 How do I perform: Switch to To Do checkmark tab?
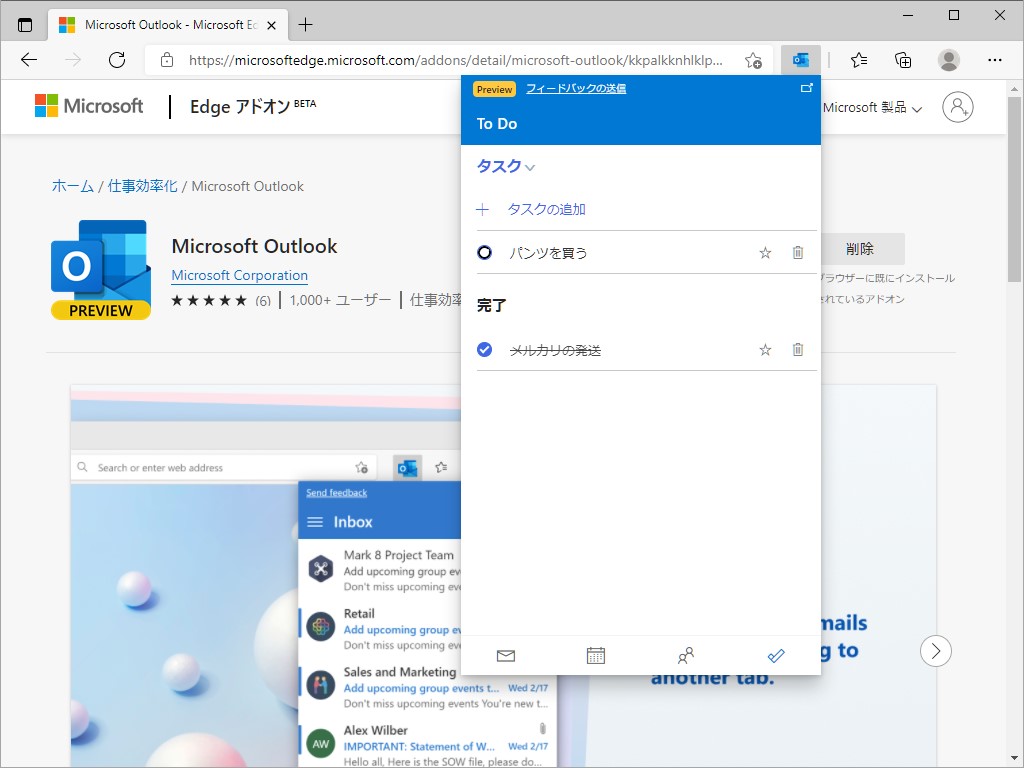click(x=776, y=656)
